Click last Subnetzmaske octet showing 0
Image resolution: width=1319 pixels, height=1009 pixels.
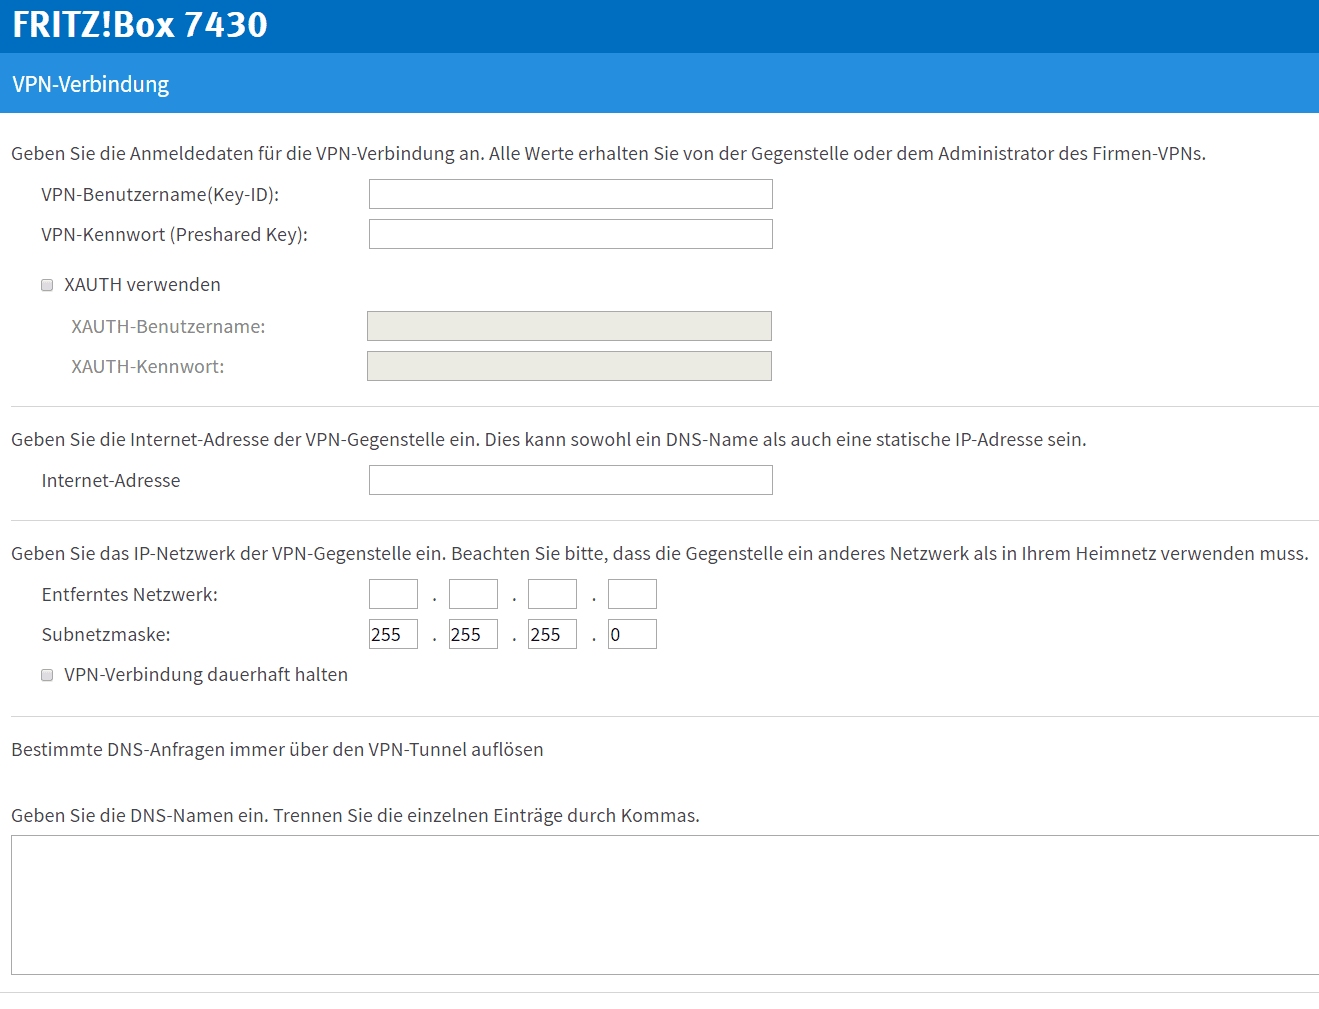(632, 634)
